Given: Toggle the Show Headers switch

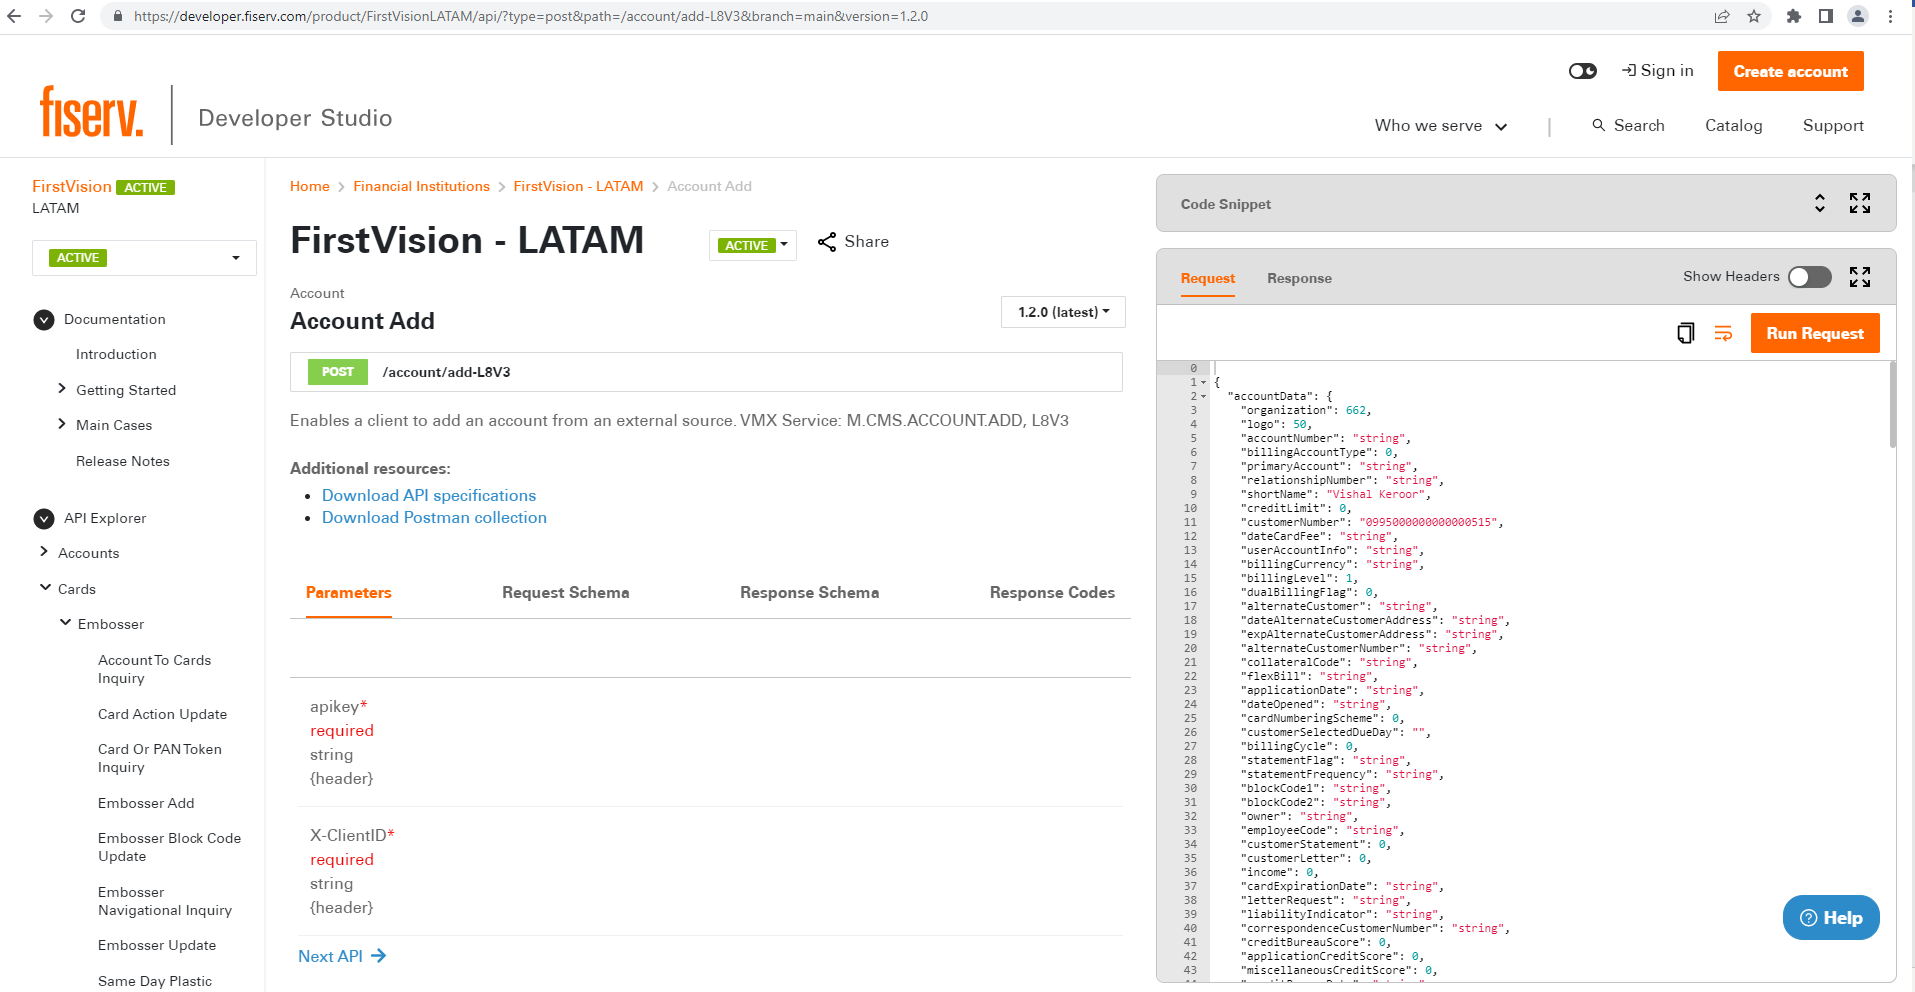Looking at the screenshot, I should pos(1808,277).
